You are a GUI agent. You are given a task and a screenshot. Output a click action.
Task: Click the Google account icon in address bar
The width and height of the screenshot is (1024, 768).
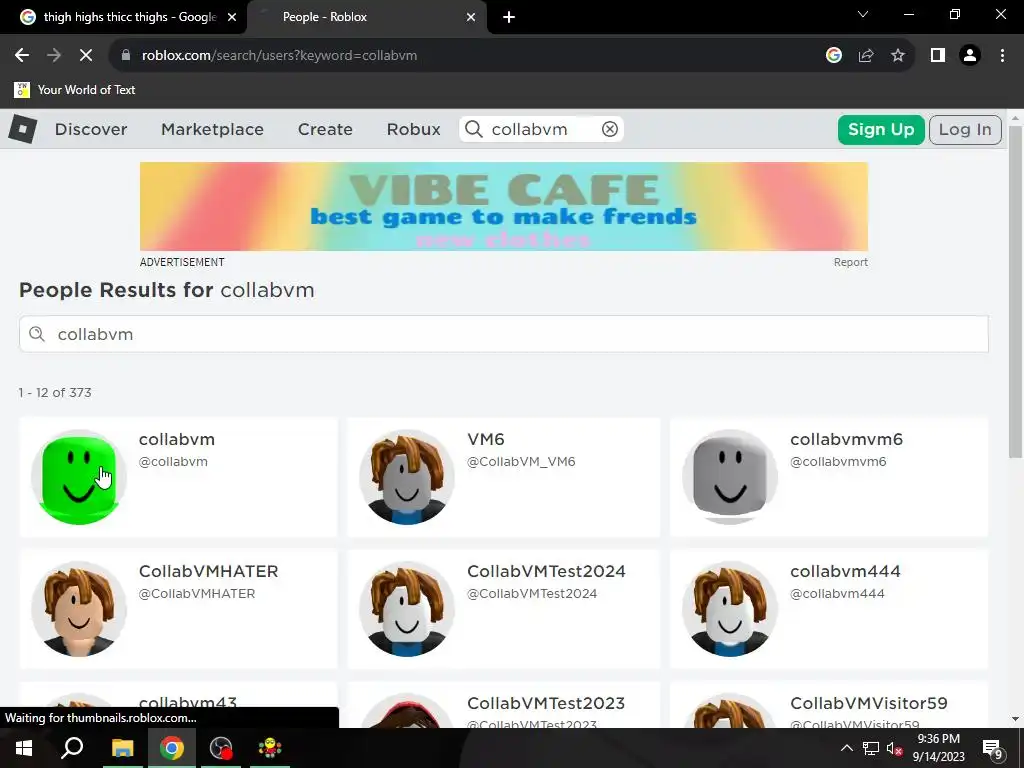tap(833, 56)
